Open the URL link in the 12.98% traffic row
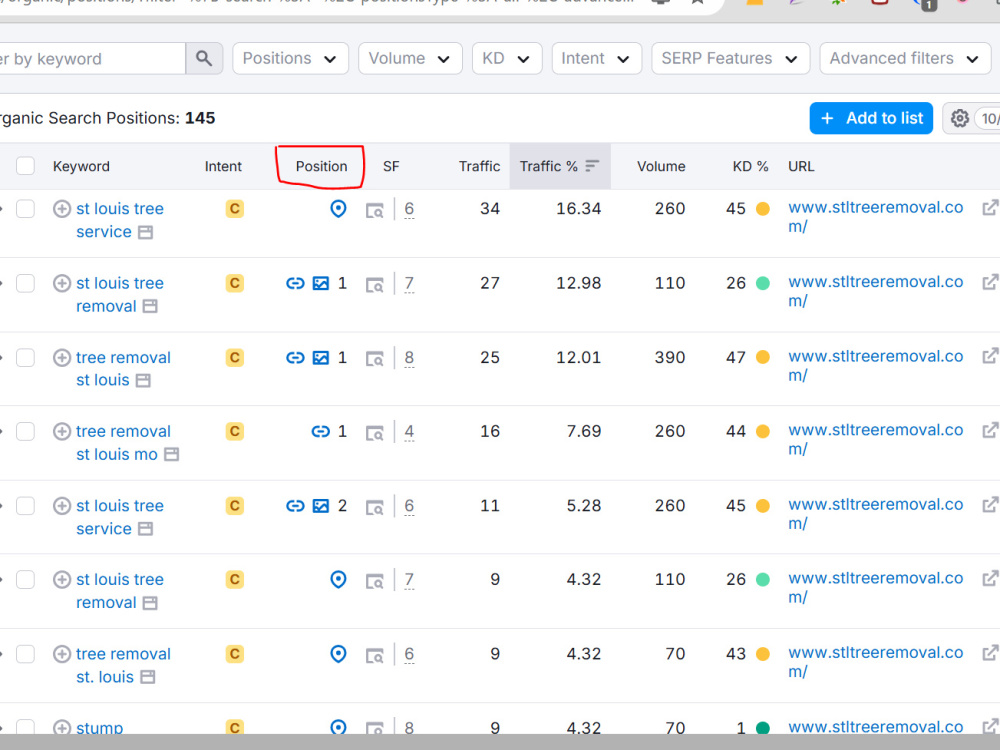This screenshot has width=1000, height=750. coord(876,291)
